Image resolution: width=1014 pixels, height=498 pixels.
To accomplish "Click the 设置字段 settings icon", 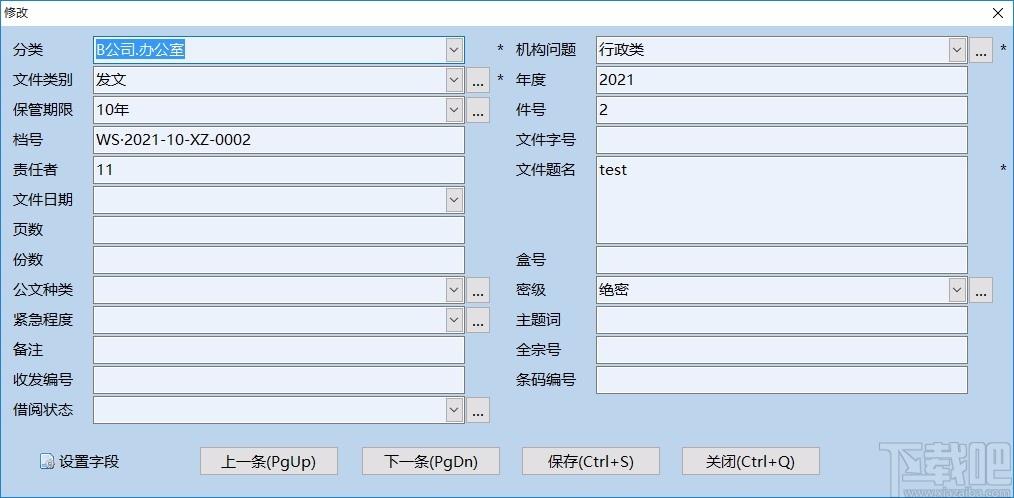I will [47, 462].
